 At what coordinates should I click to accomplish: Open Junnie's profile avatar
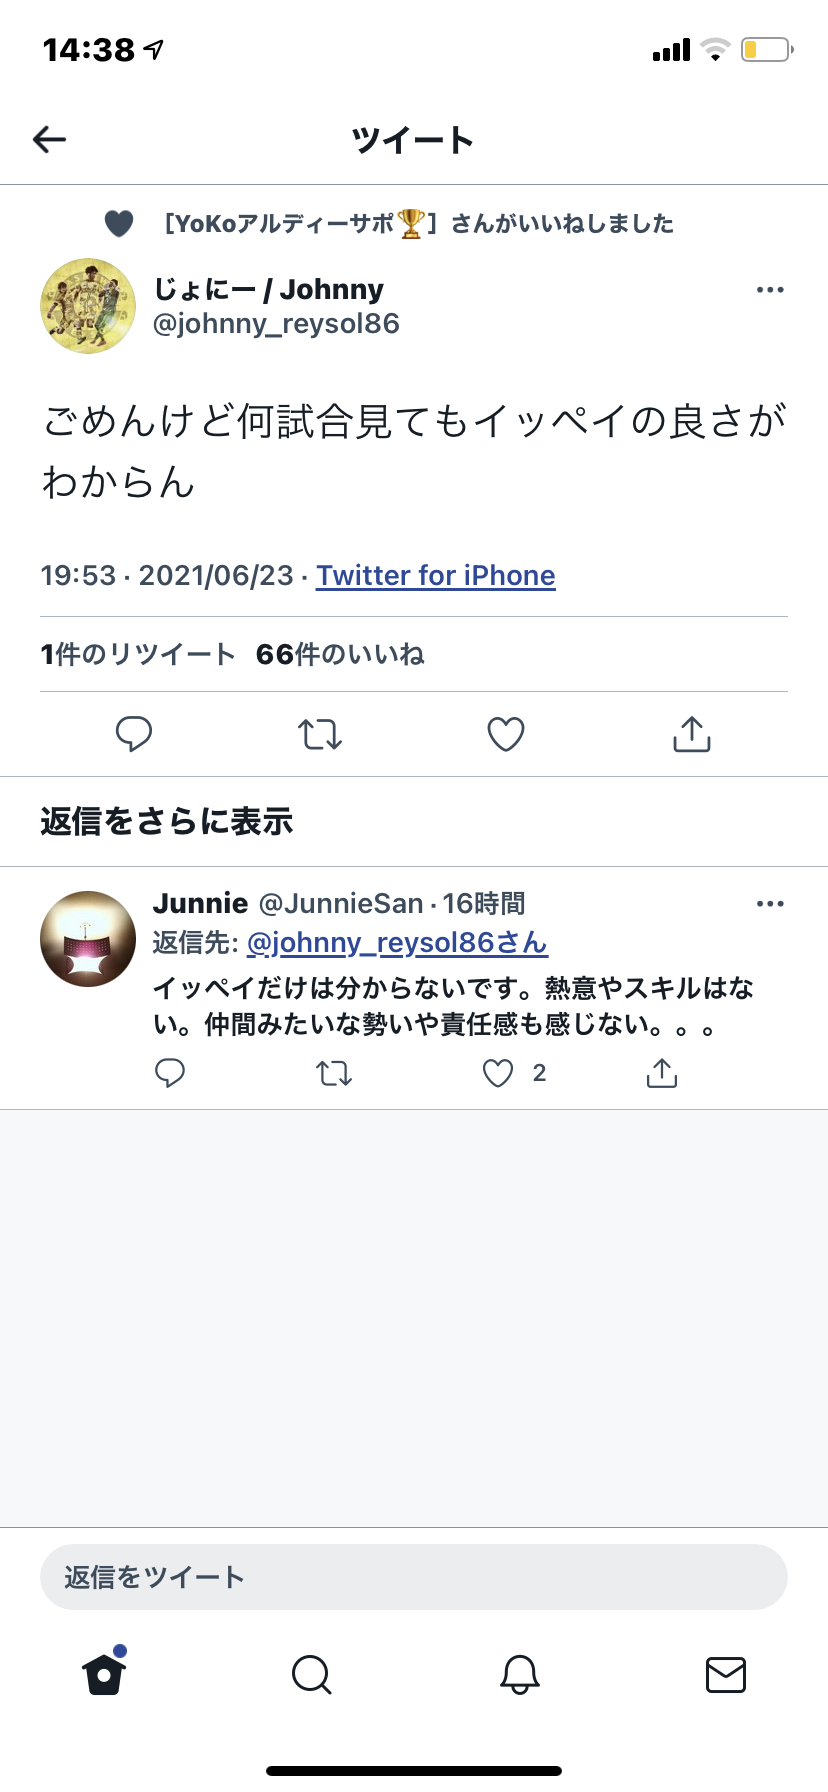(88, 939)
